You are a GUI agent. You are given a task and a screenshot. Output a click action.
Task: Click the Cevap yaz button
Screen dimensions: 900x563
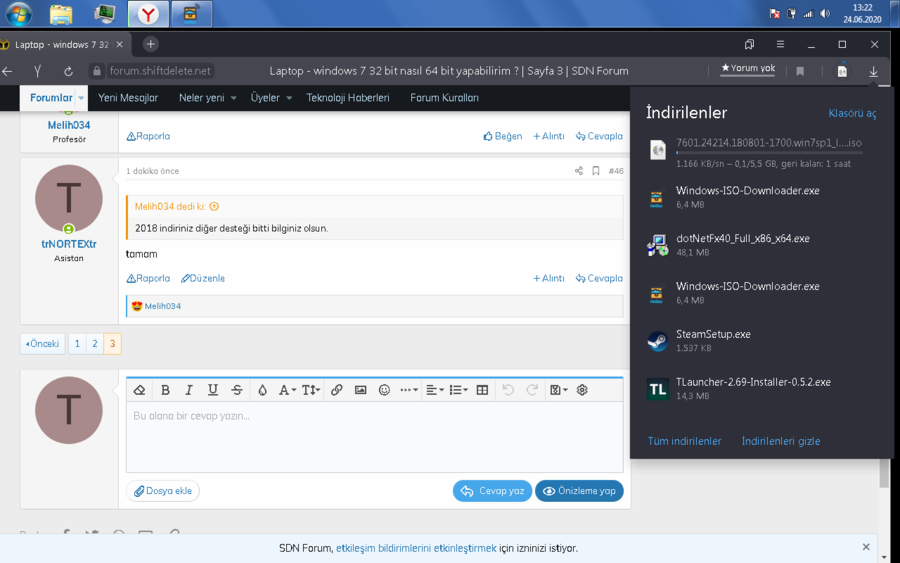492,491
